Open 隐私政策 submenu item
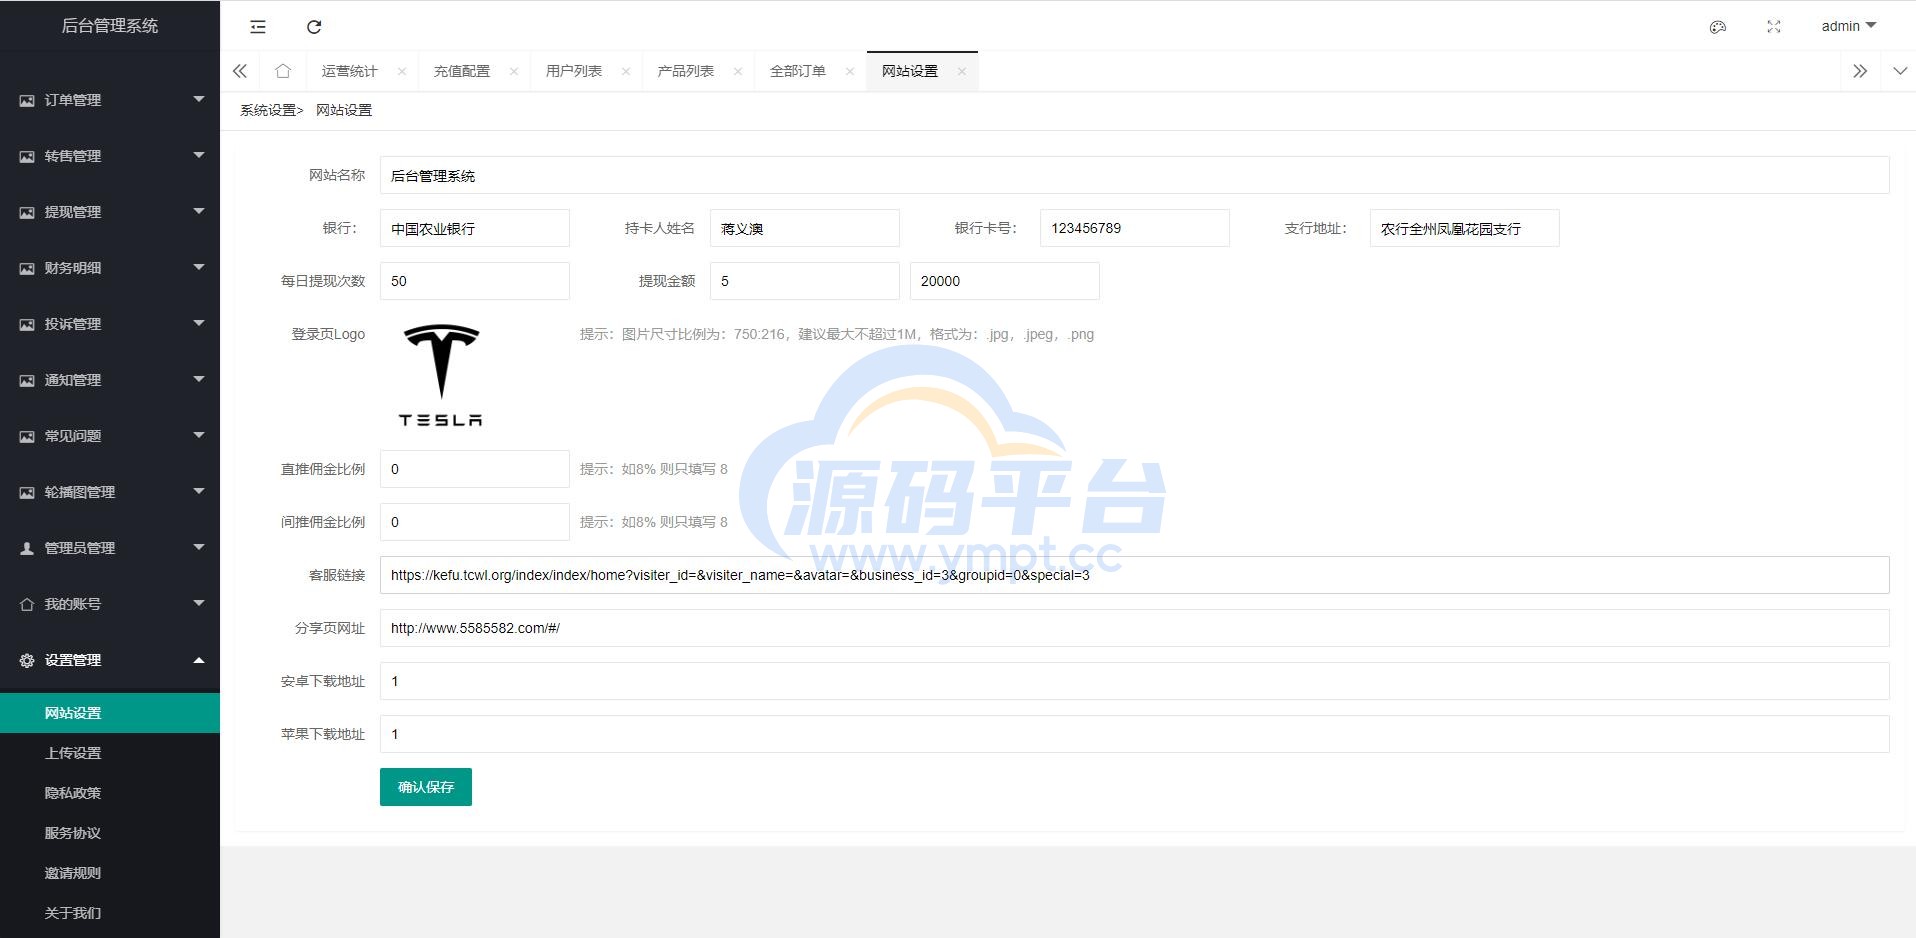This screenshot has height=938, width=1916. pyautogui.click(x=110, y=793)
